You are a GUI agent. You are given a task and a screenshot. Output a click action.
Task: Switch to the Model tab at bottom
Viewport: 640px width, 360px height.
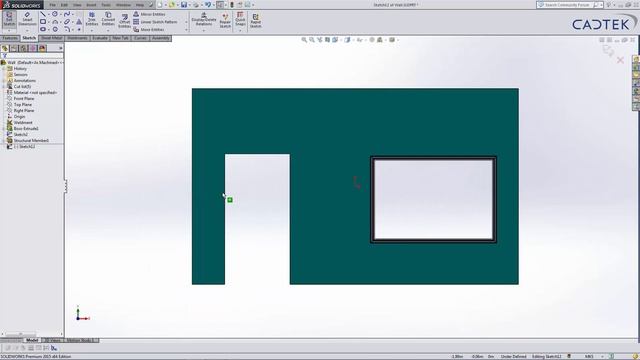point(32,340)
